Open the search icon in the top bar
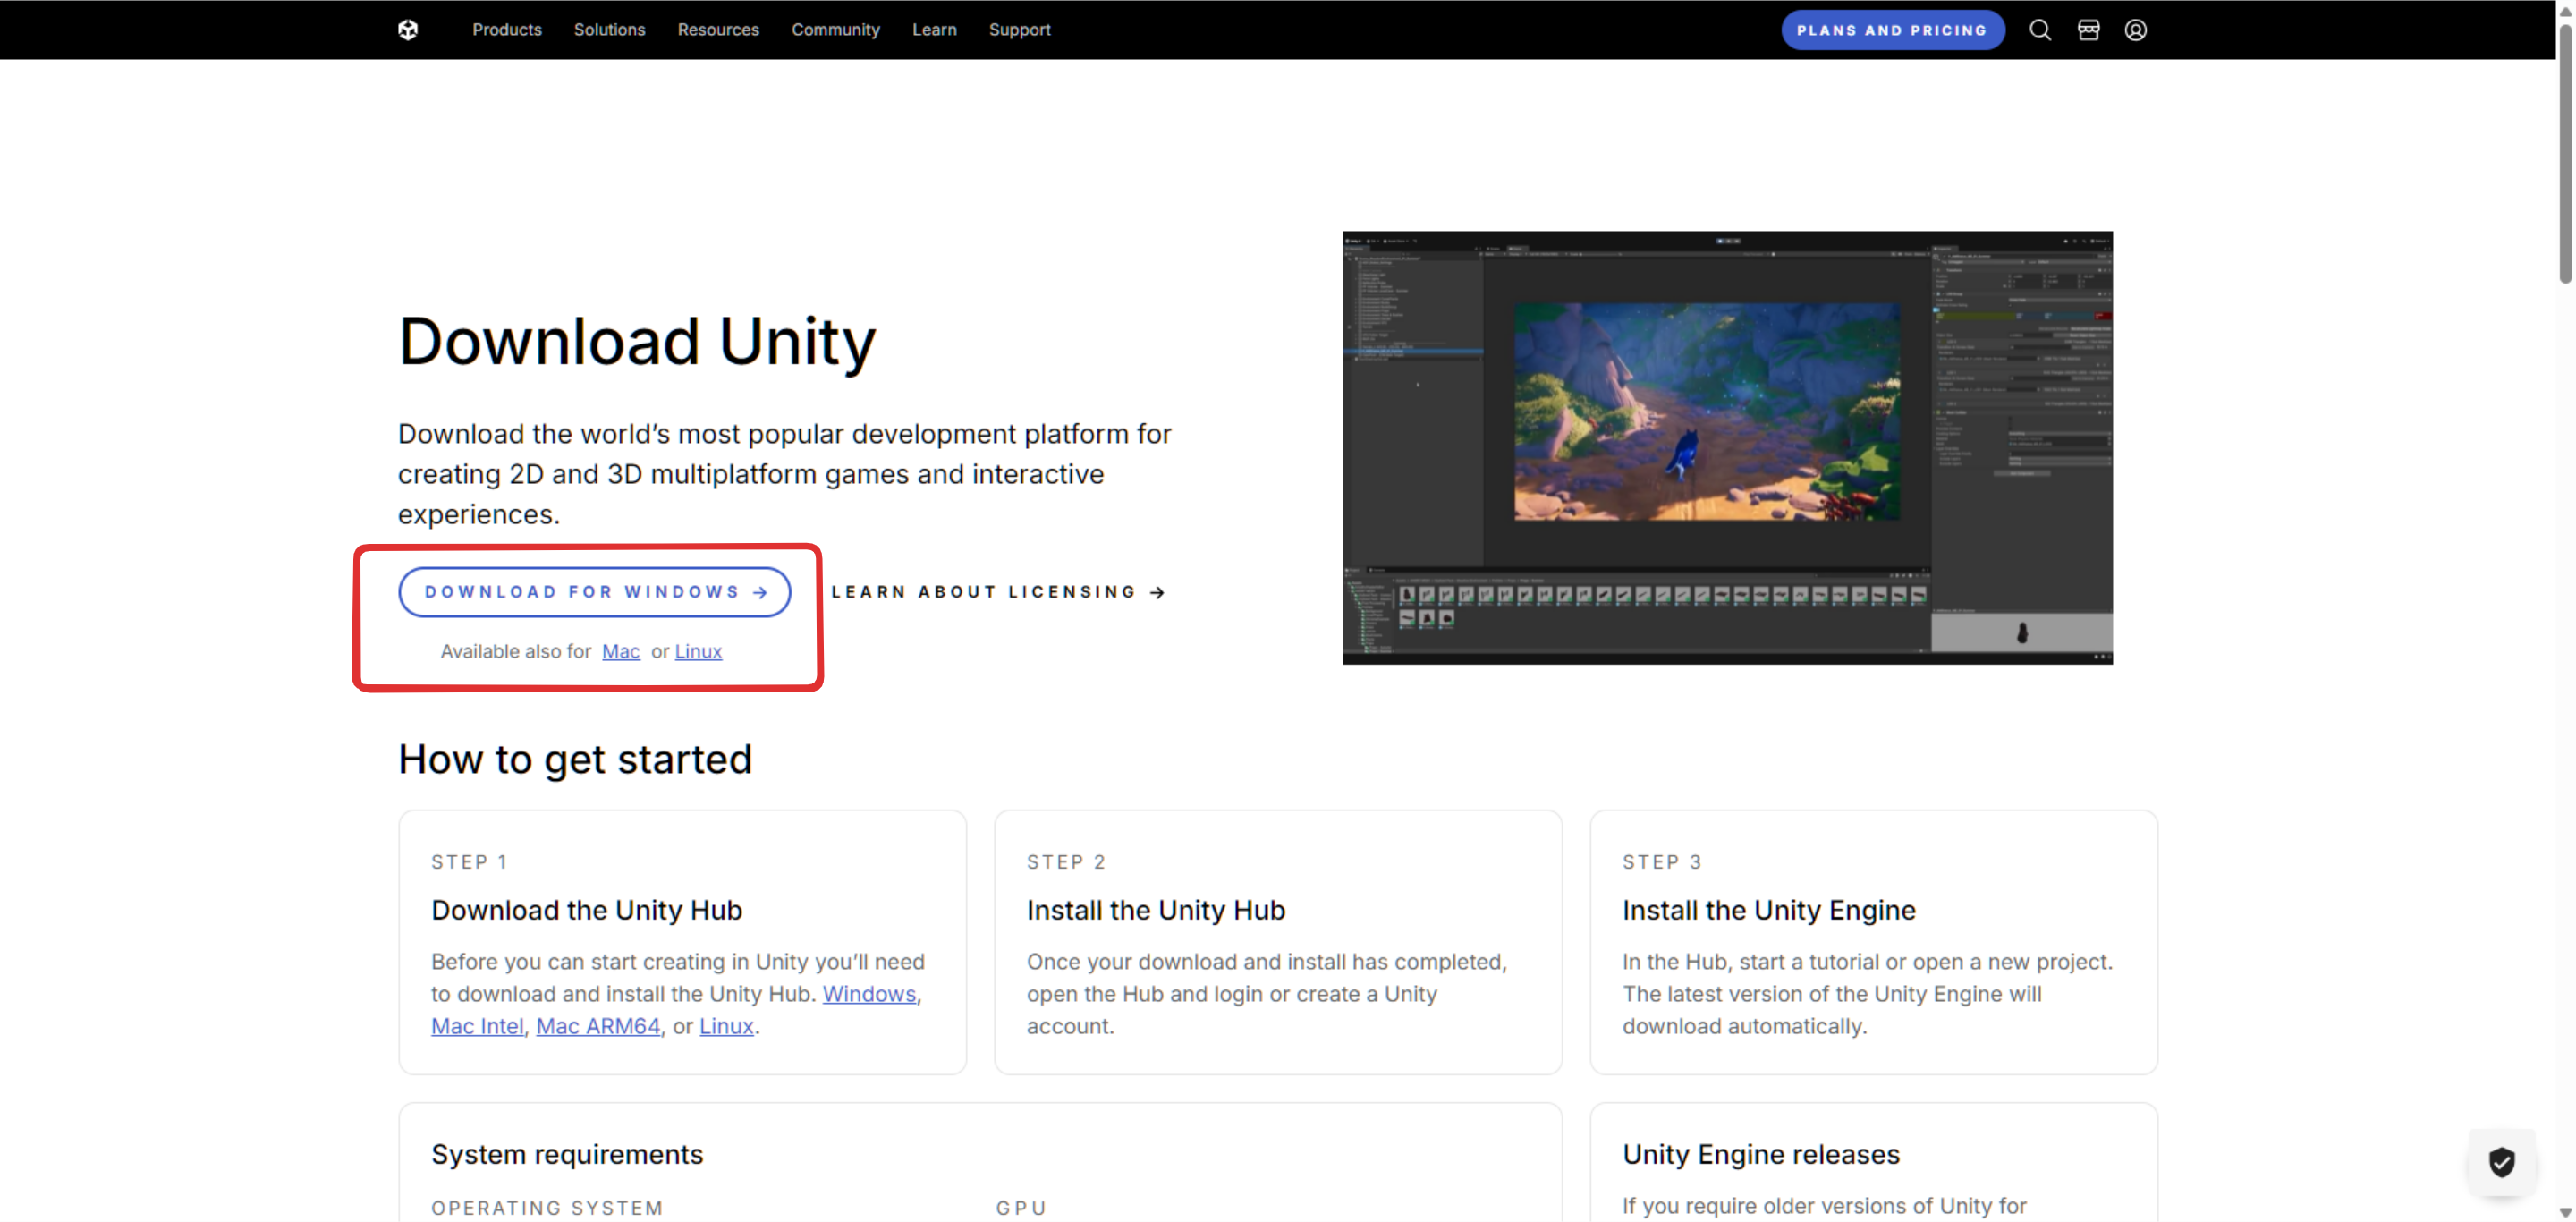The image size is (2576, 1222). pos(2040,29)
